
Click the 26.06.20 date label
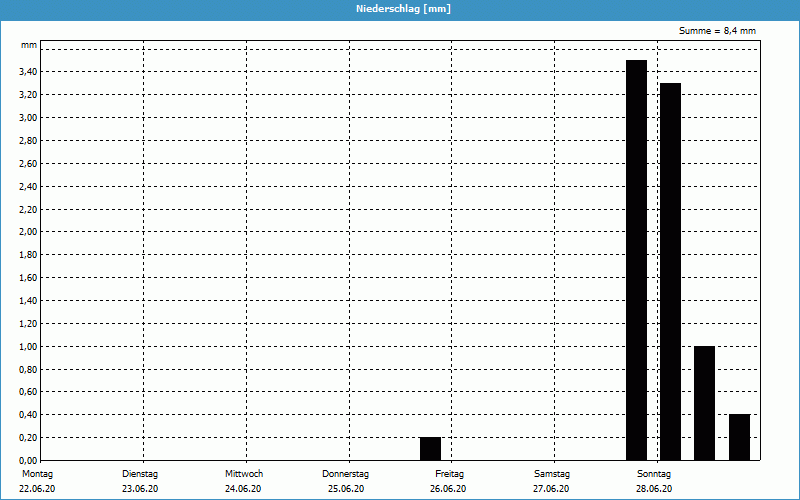(x=448, y=489)
